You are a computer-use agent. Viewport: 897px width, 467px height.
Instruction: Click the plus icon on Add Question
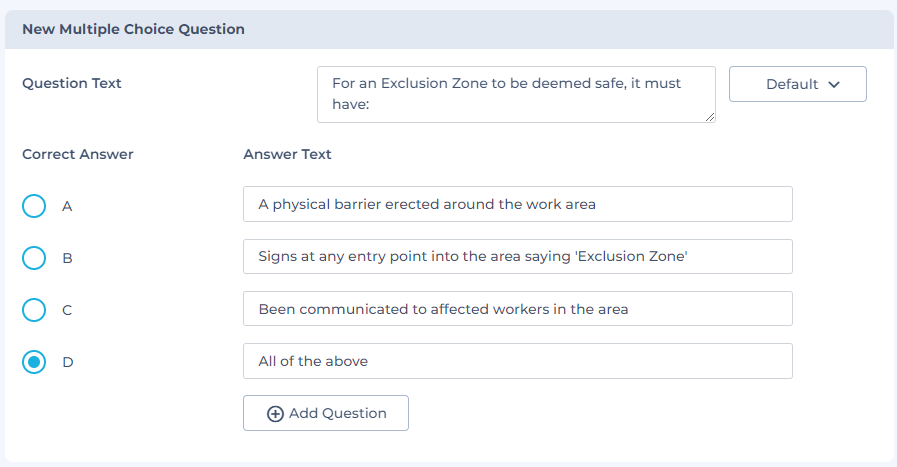pyautogui.click(x=276, y=414)
